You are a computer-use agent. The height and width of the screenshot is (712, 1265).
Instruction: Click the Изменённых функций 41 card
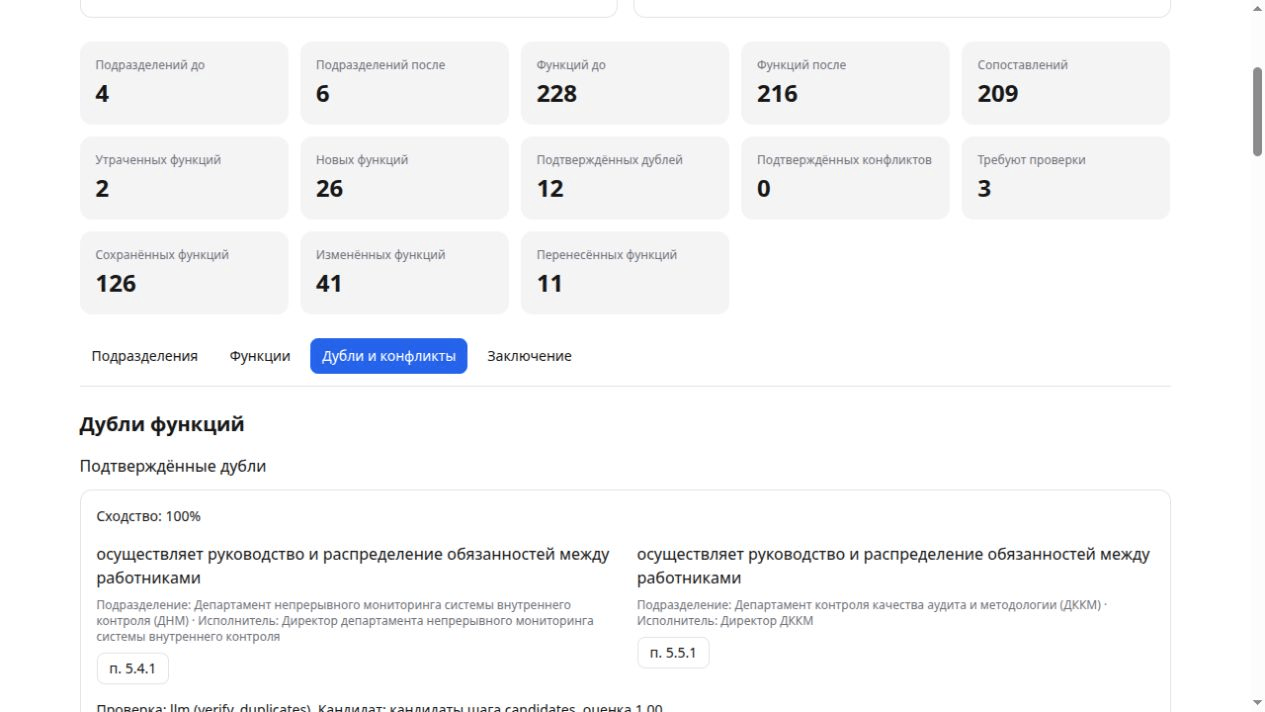(404, 273)
